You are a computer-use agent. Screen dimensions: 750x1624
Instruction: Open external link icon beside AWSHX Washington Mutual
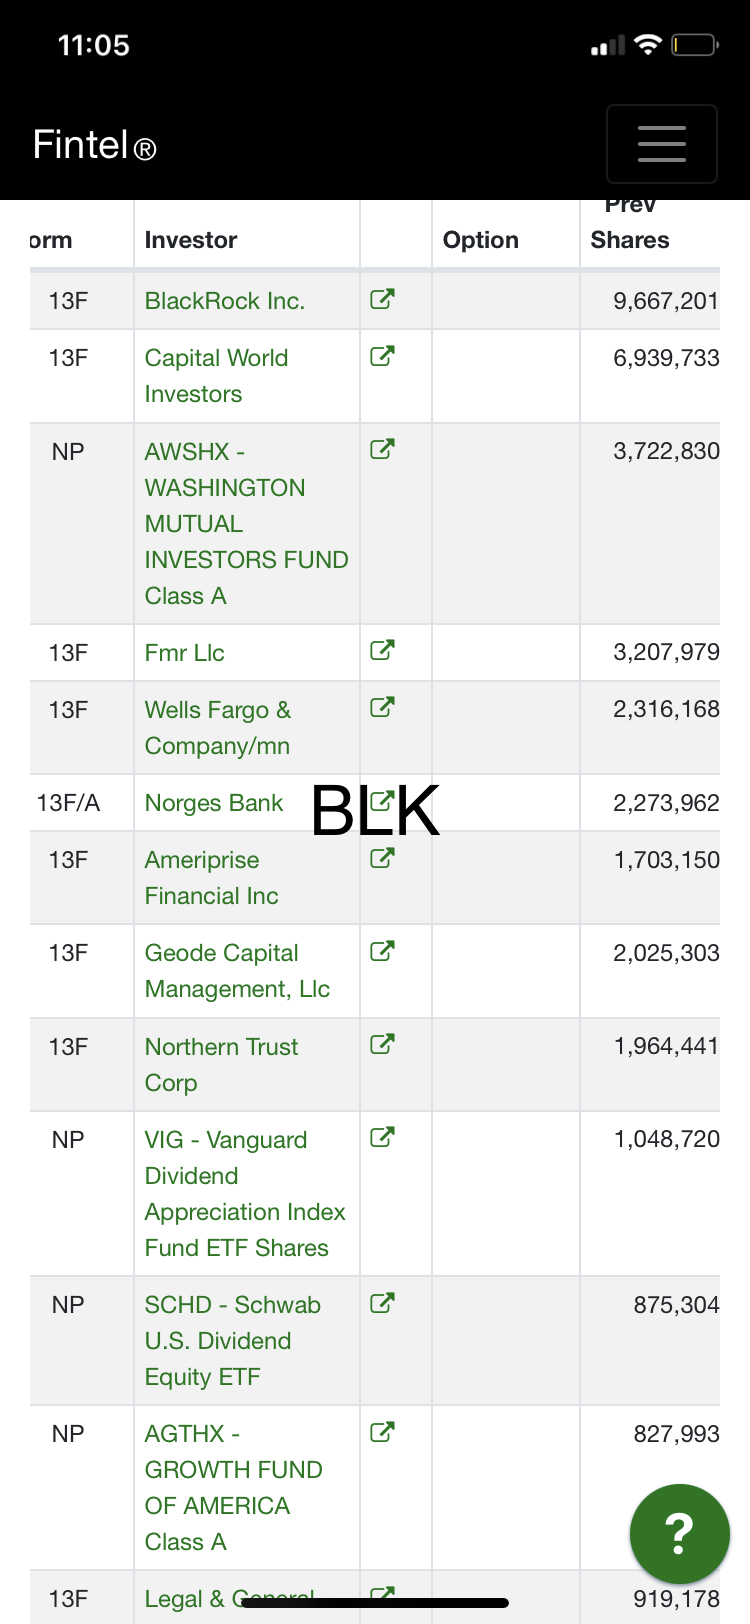pyautogui.click(x=382, y=449)
